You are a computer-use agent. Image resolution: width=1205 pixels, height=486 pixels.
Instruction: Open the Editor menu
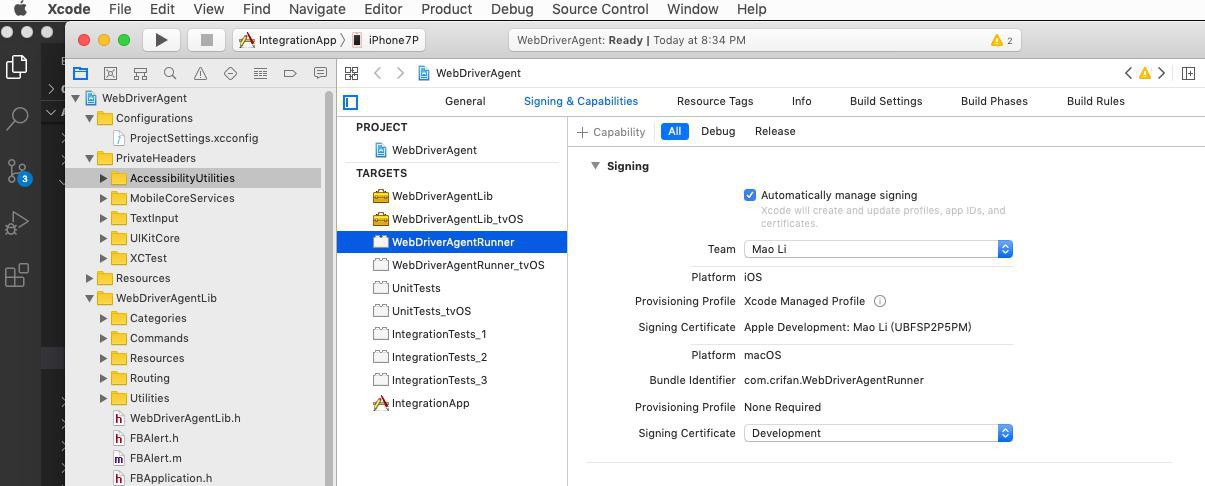[383, 9]
